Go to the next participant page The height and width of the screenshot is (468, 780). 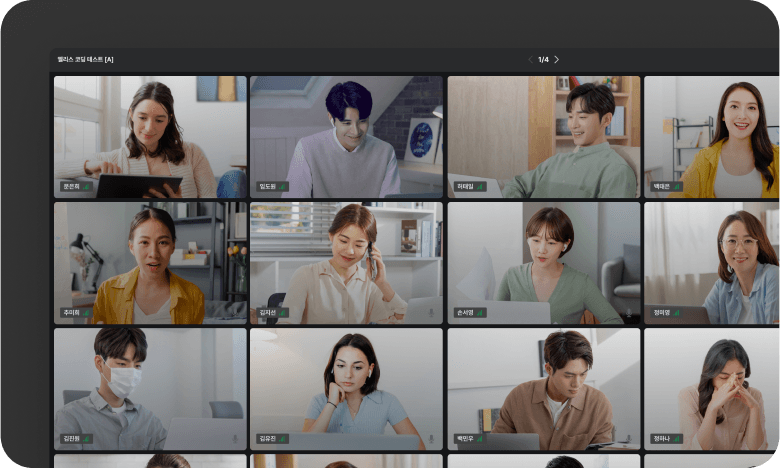(557, 60)
